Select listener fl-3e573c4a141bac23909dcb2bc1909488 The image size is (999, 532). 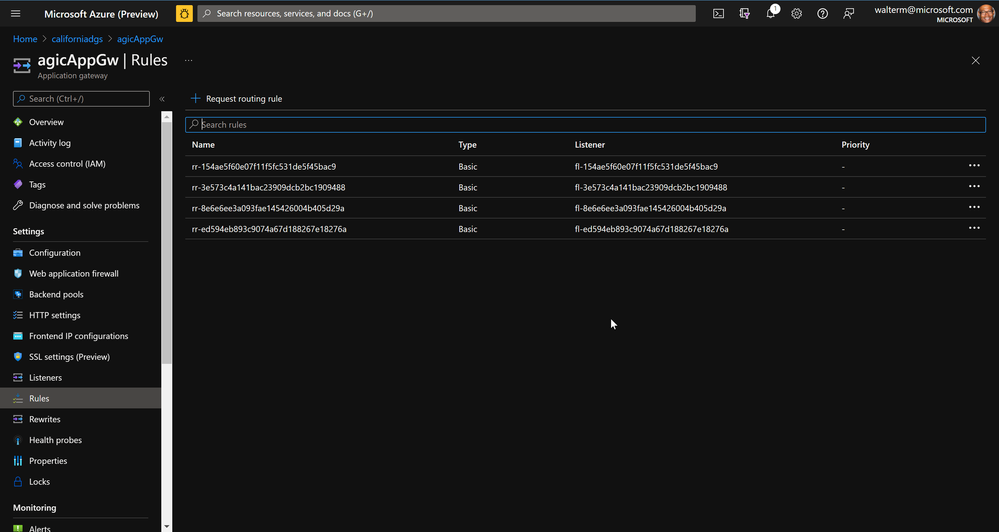[x=651, y=187]
